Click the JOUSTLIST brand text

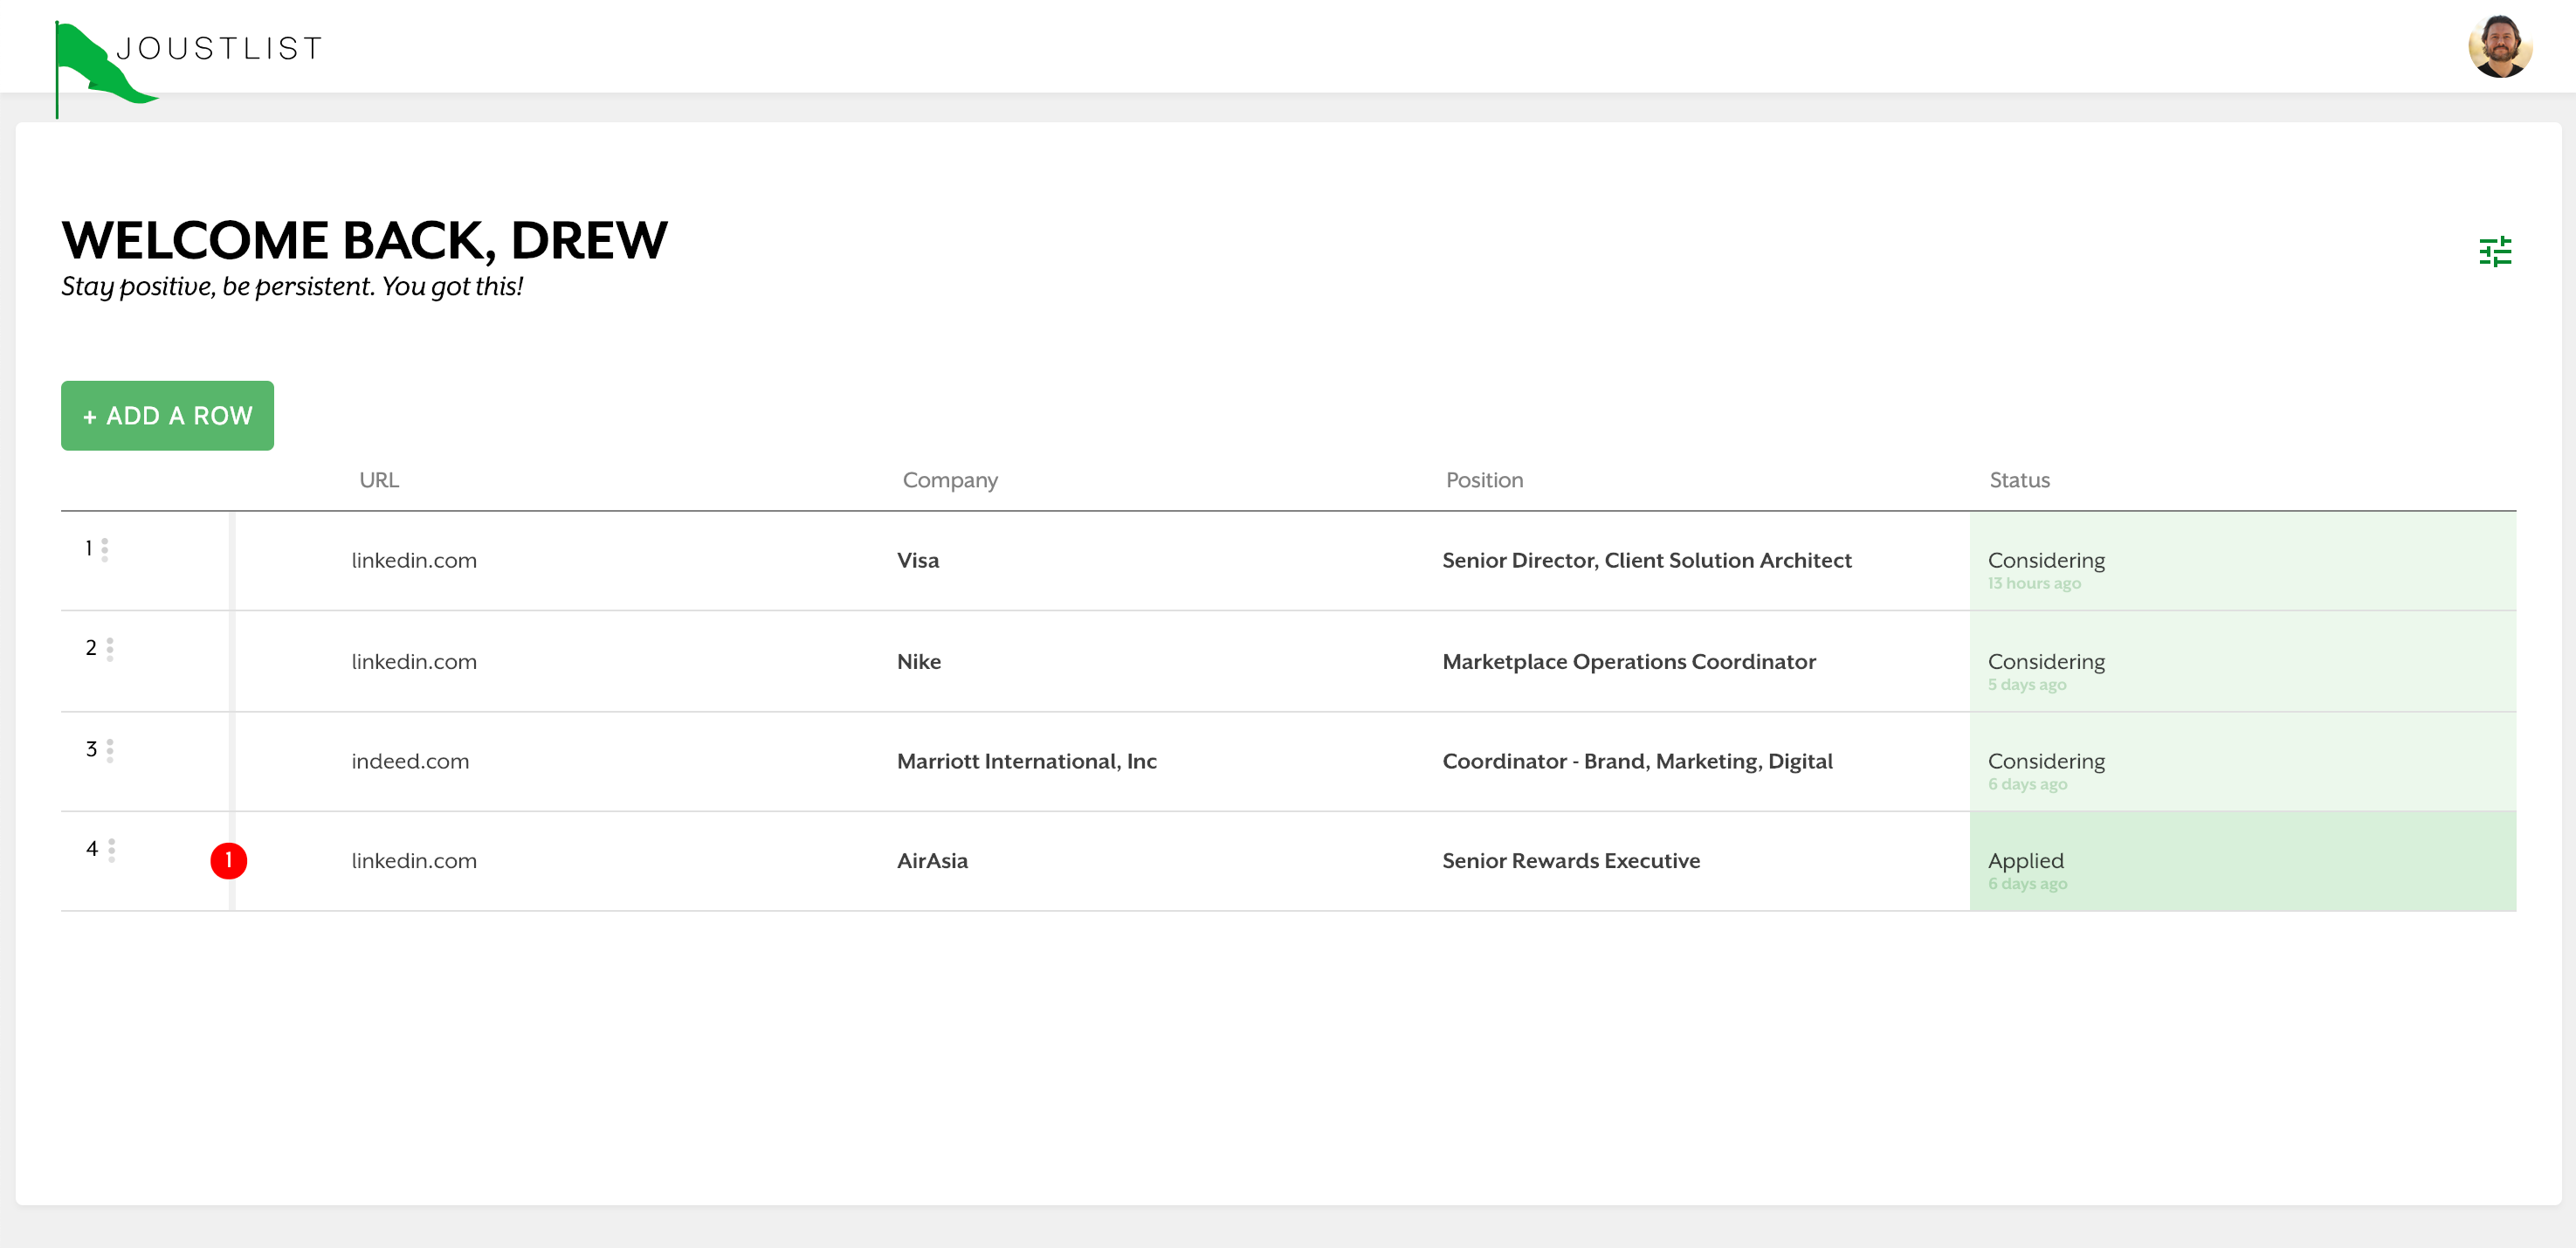tap(220, 48)
